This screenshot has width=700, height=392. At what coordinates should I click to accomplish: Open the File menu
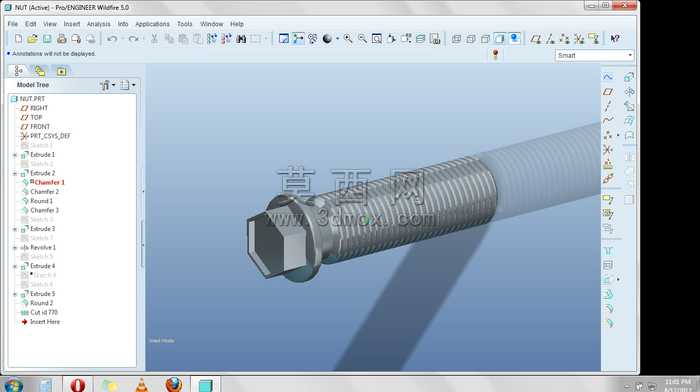[12, 24]
